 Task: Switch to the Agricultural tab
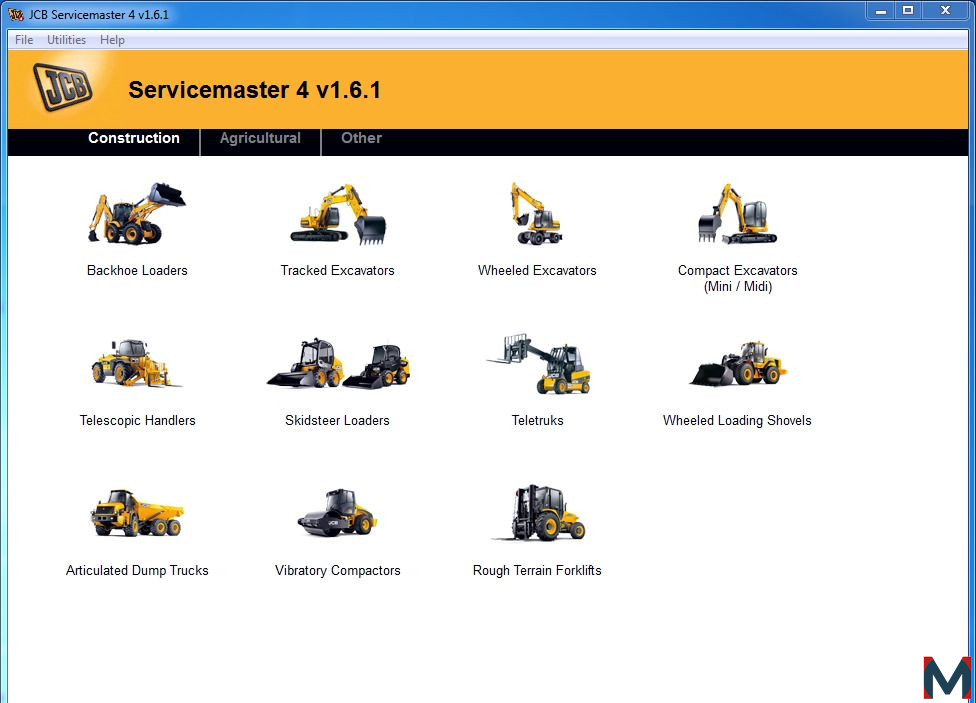click(260, 138)
